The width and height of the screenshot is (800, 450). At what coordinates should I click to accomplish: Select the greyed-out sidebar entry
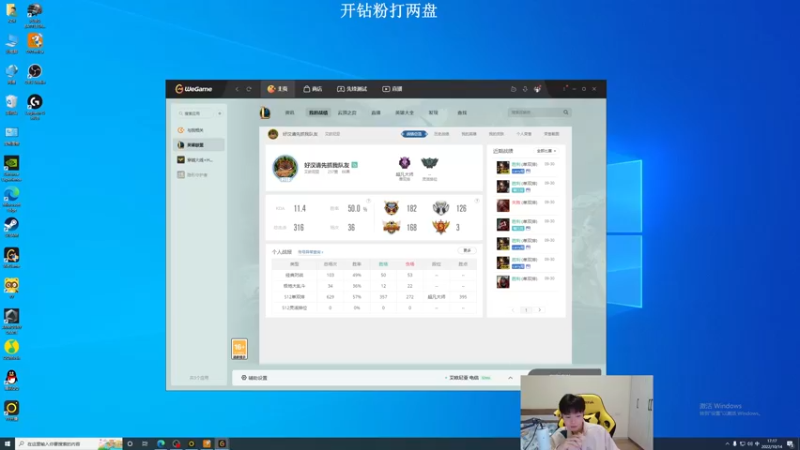[x=199, y=174]
